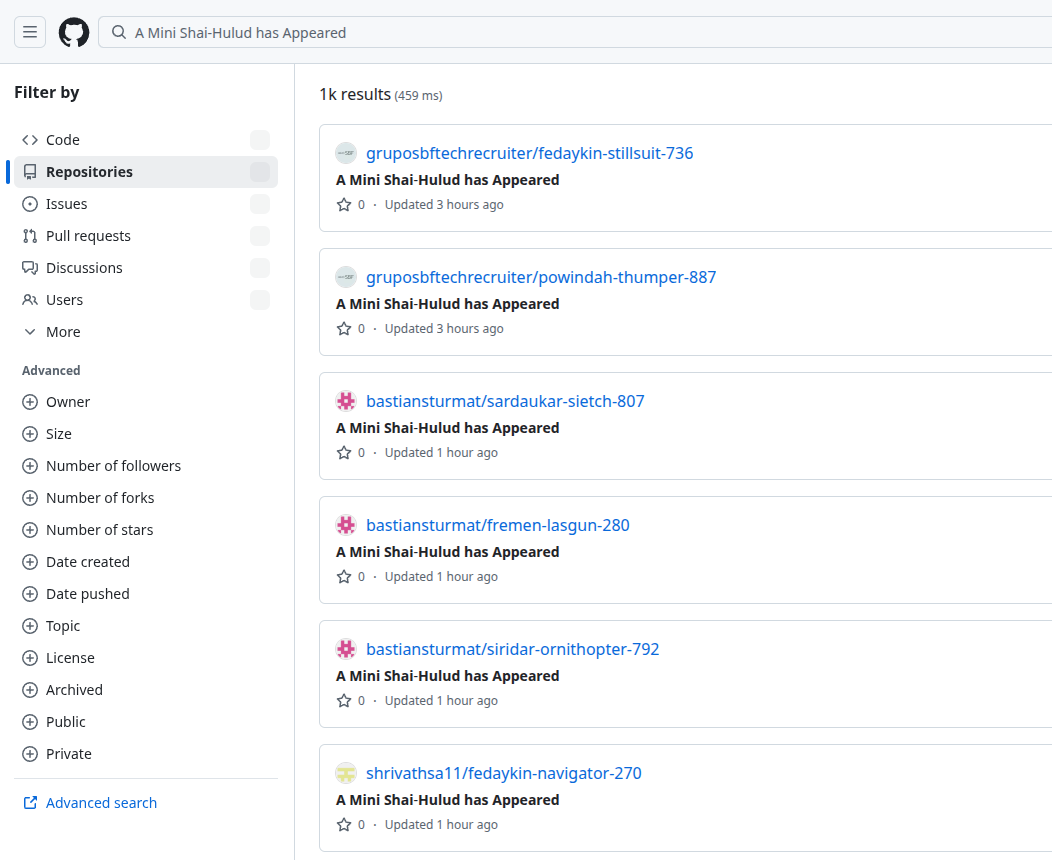1052x860 pixels.
Task: Expand the License advanced filter
Action: pos(29,657)
